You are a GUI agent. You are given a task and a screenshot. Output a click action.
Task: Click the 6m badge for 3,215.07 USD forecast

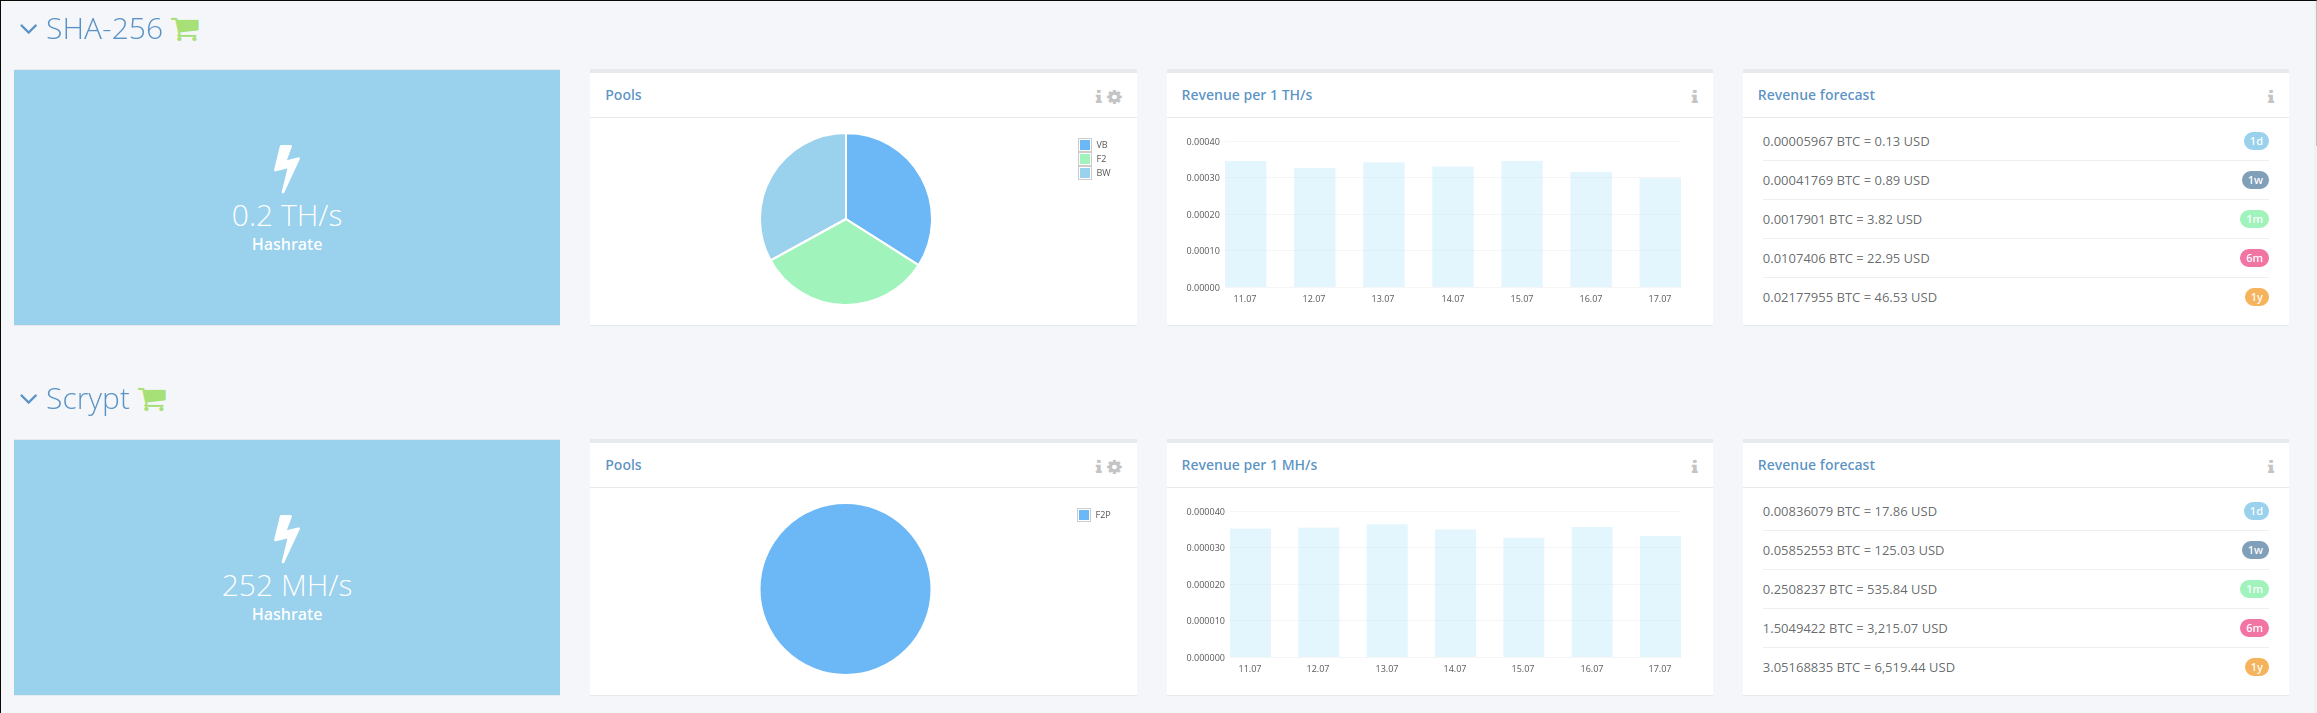click(x=2255, y=628)
